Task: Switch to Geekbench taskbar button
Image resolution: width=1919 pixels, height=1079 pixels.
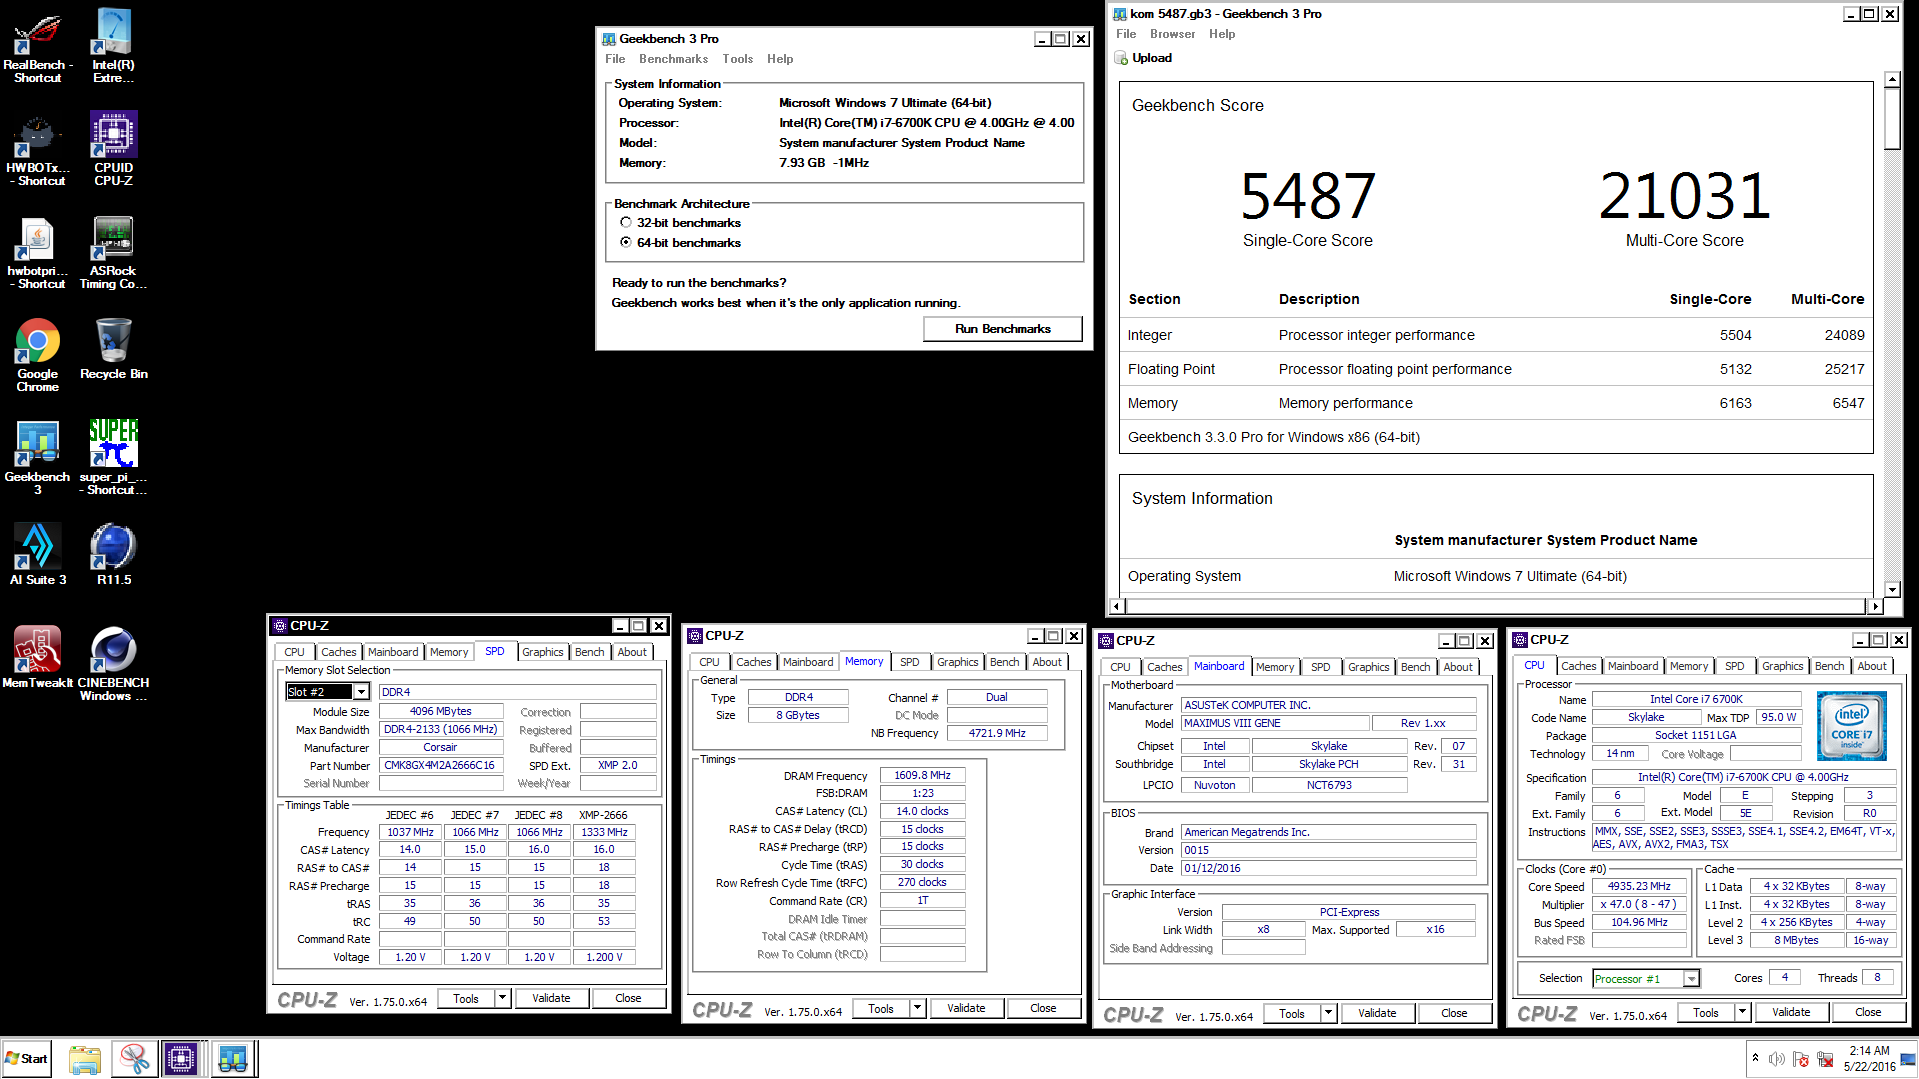Action: pos(234,1059)
